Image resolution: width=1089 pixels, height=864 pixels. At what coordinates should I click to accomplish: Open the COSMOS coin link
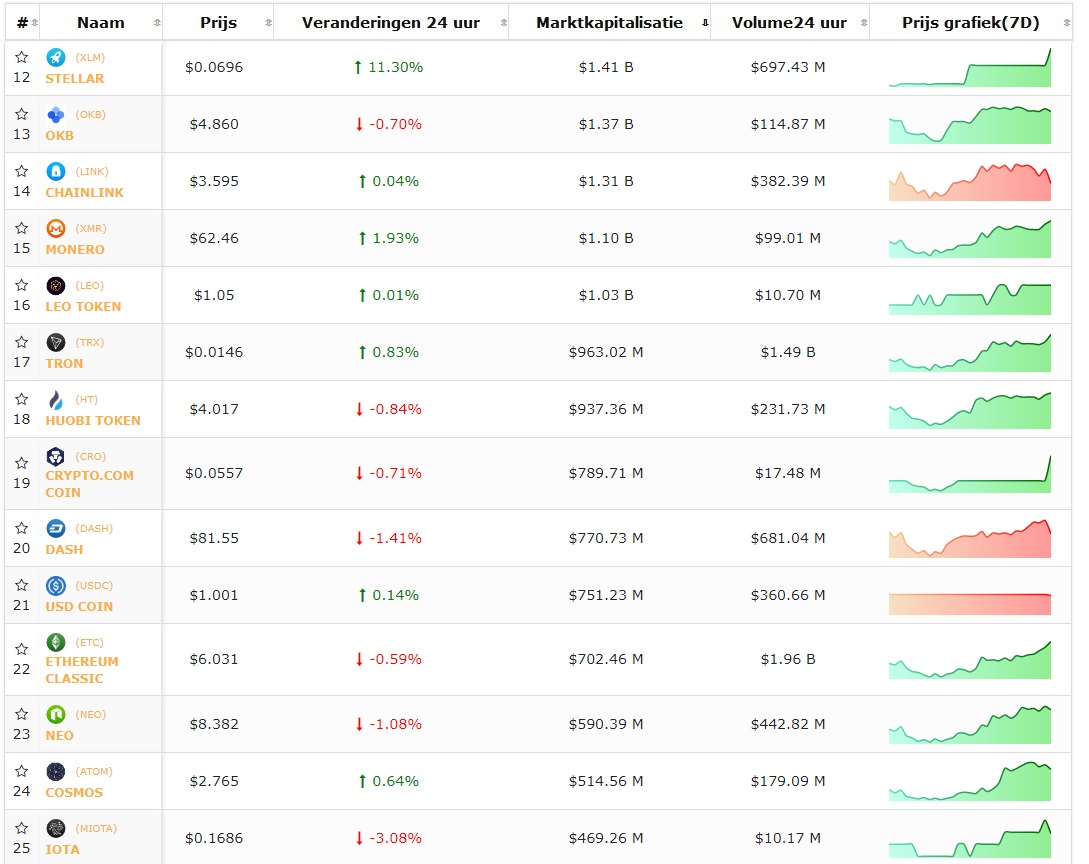click(74, 792)
